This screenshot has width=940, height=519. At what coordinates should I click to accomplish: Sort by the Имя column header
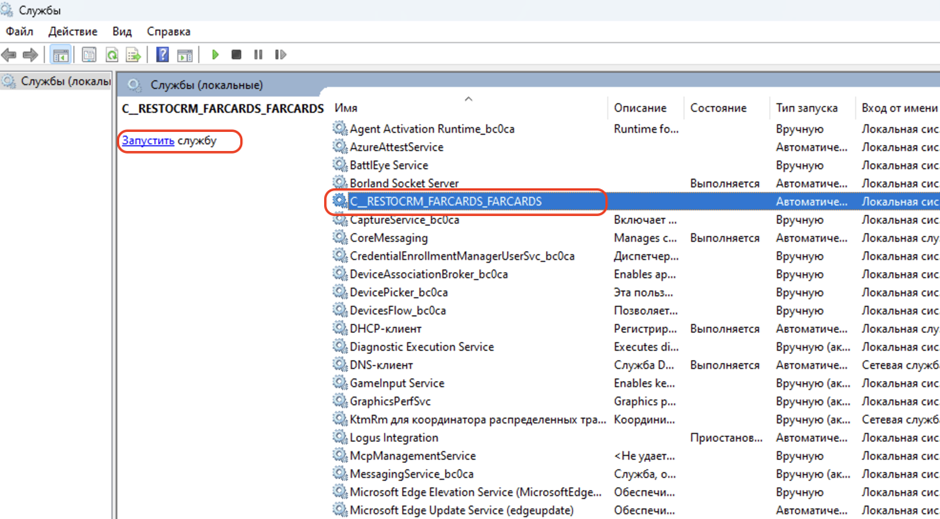coord(346,108)
